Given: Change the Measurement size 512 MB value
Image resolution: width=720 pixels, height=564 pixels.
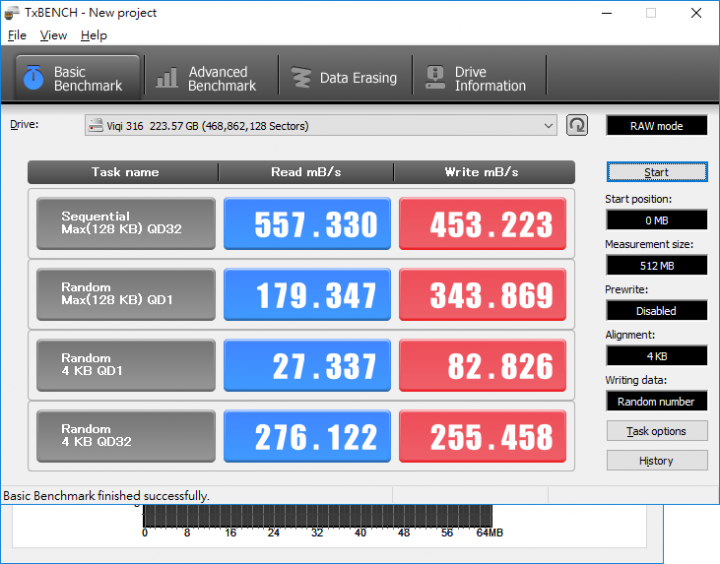Looking at the screenshot, I should point(657,265).
